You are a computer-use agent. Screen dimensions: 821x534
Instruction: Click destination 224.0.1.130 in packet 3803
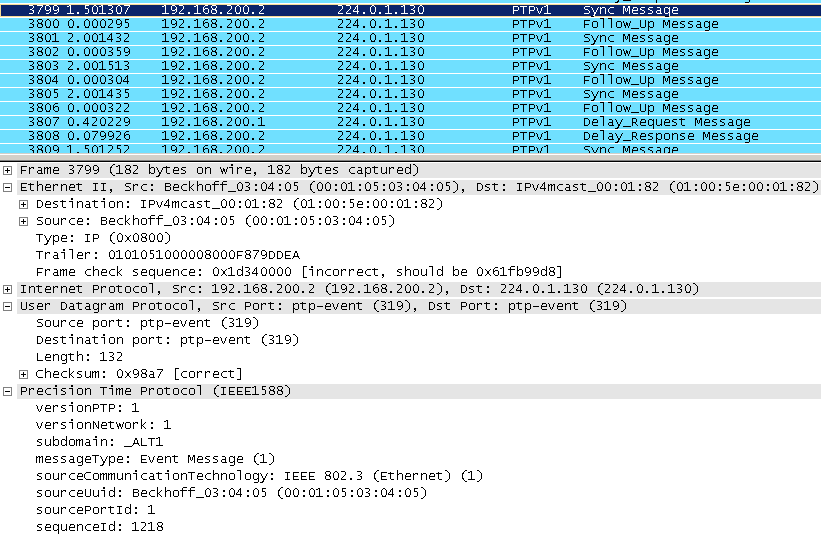[381, 66]
